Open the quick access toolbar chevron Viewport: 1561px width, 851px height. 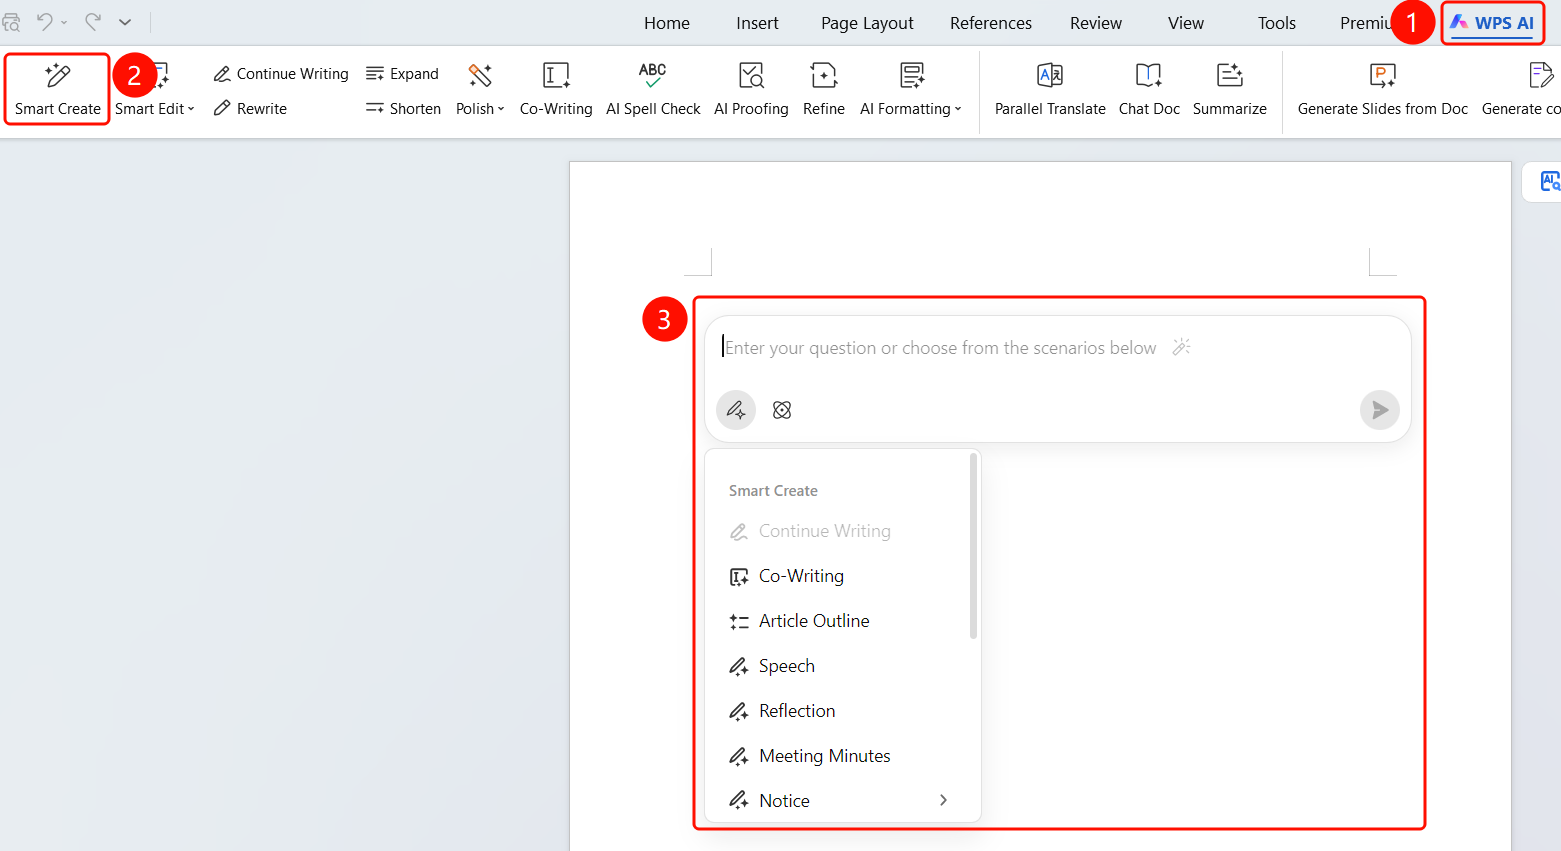[x=125, y=22]
